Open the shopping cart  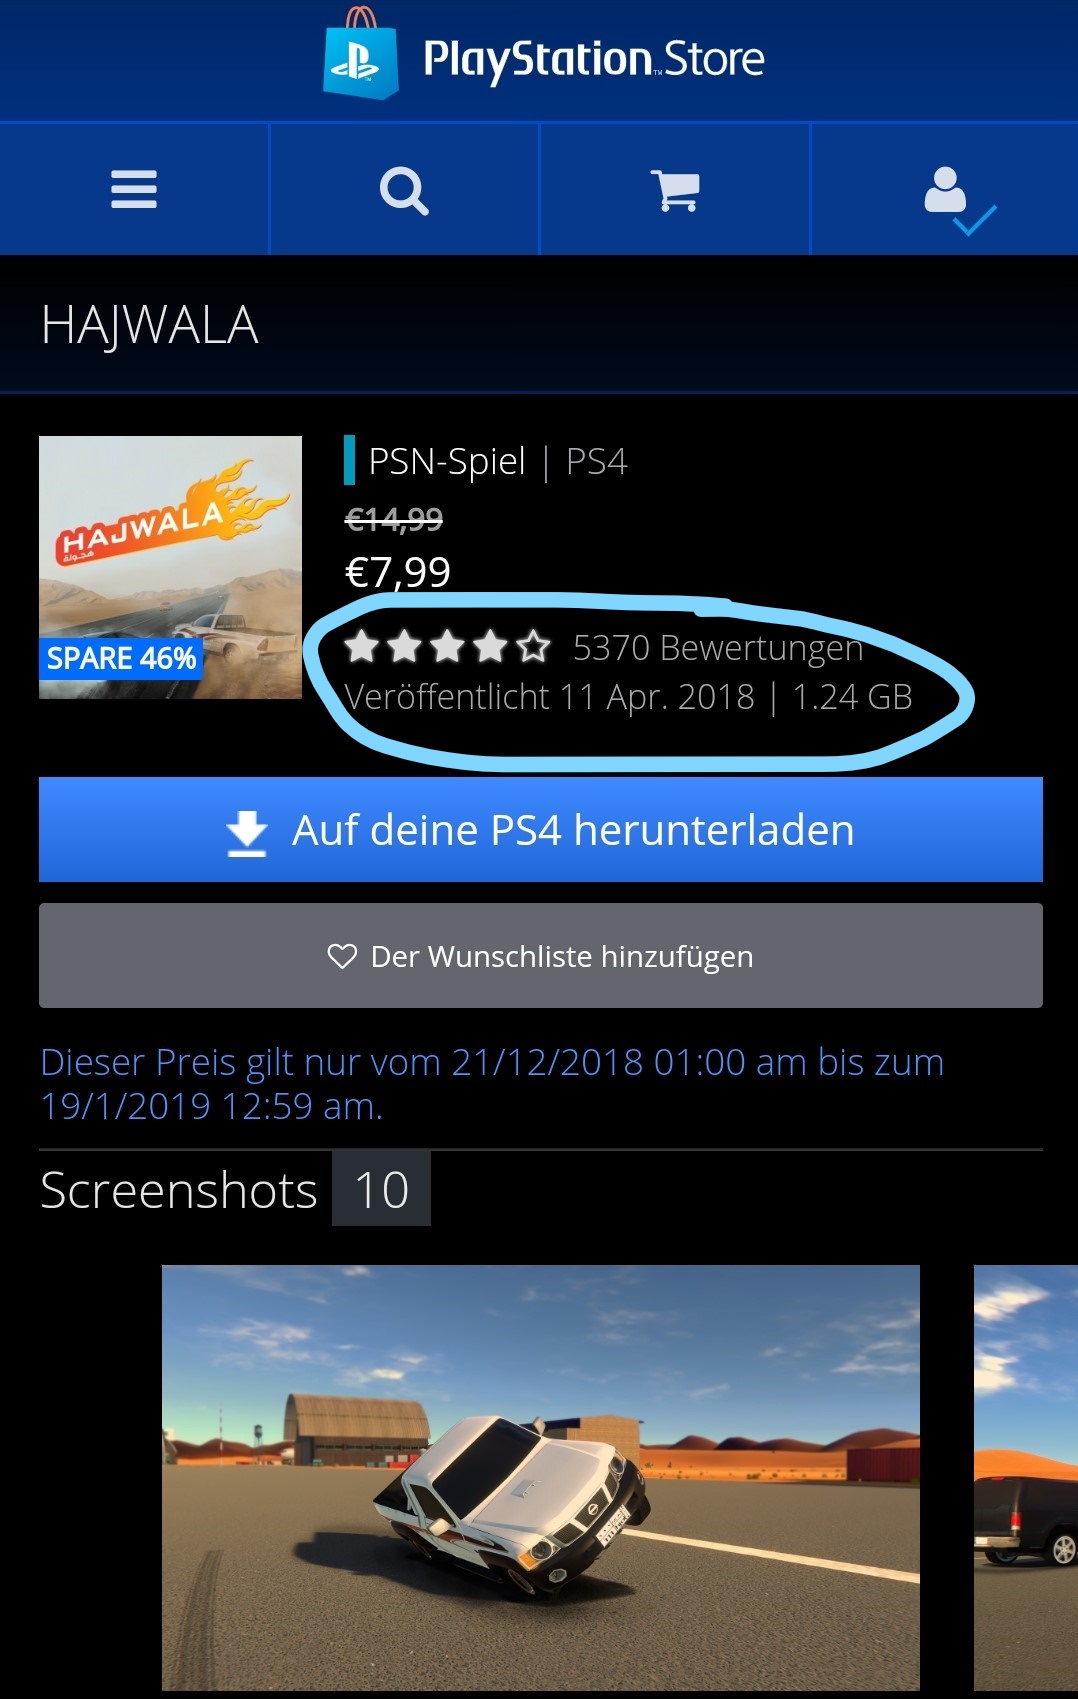point(675,190)
